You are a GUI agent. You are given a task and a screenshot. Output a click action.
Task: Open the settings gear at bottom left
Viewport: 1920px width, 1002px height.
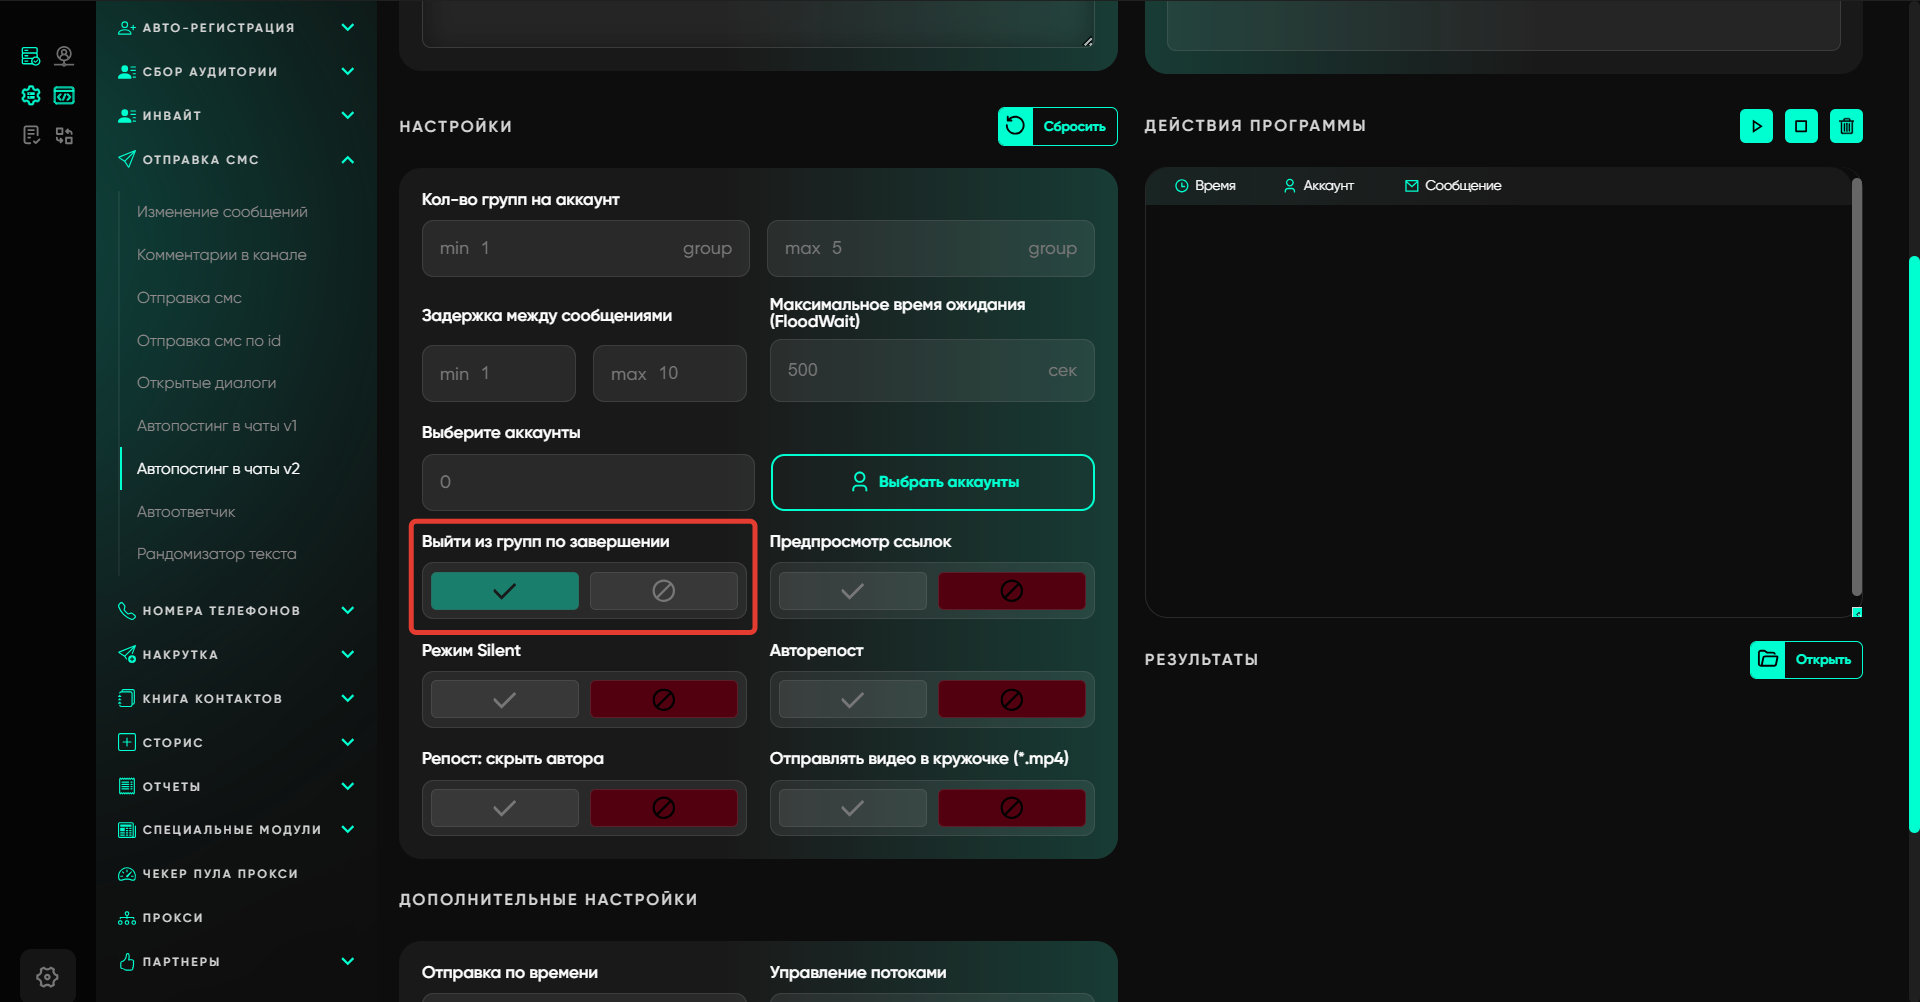click(x=47, y=976)
